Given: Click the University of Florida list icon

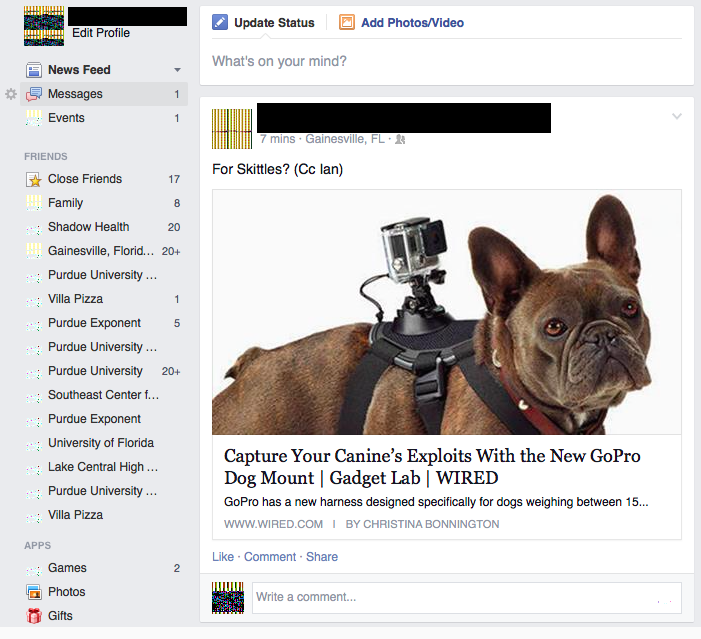Looking at the screenshot, I should coord(34,444).
